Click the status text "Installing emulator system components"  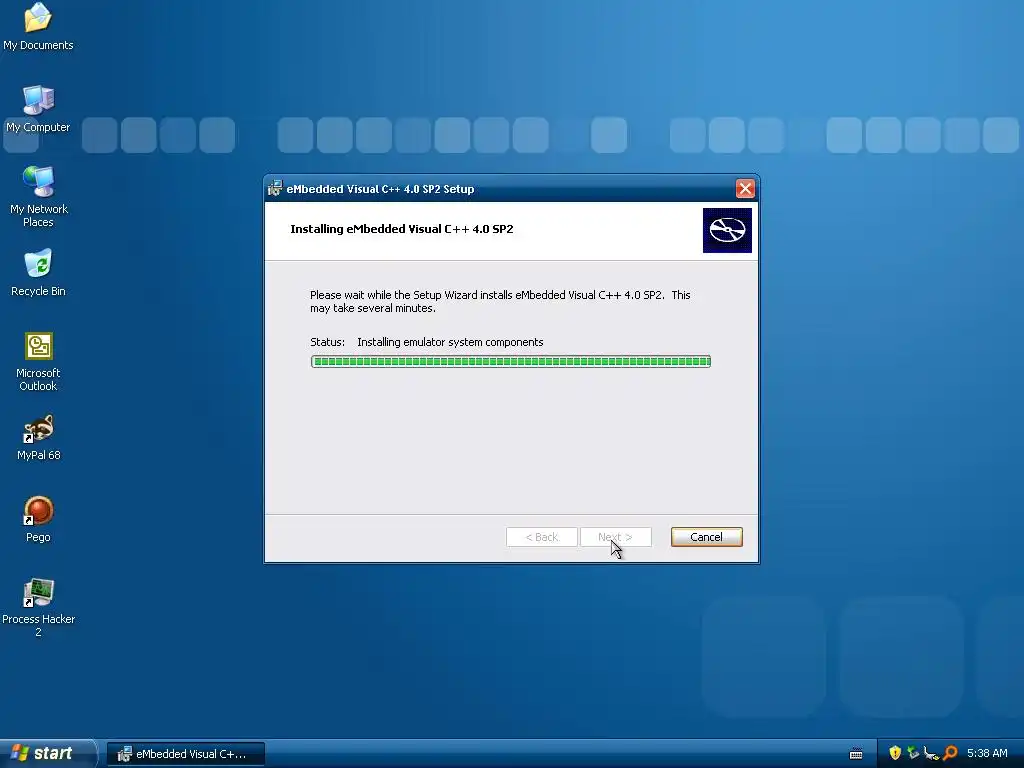pos(450,342)
